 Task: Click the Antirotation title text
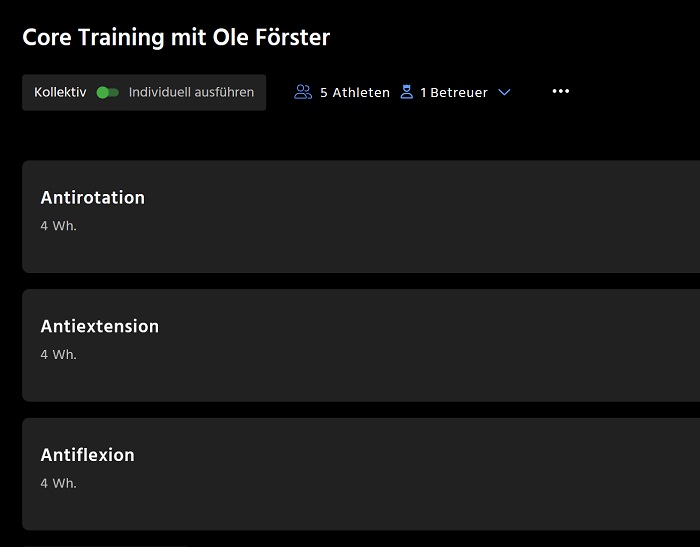(93, 198)
